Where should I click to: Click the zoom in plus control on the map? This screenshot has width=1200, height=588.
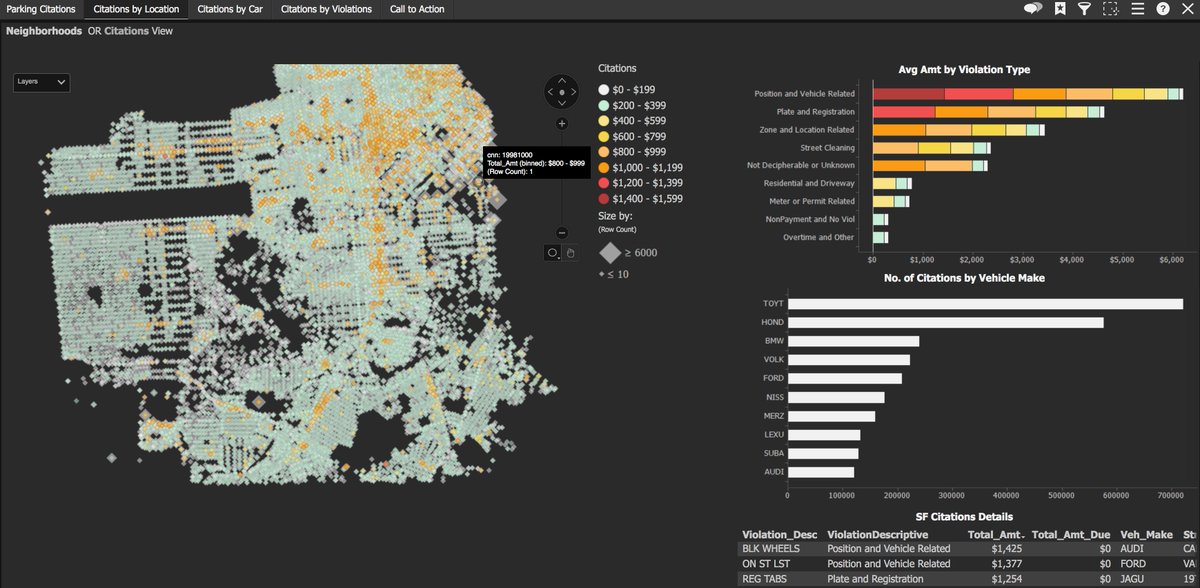[562, 124]
